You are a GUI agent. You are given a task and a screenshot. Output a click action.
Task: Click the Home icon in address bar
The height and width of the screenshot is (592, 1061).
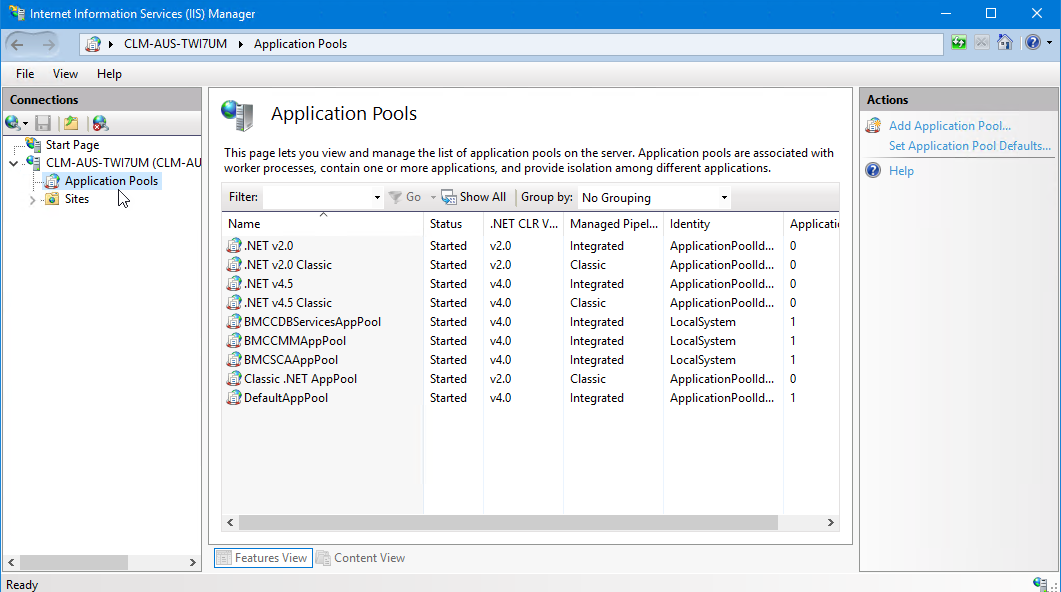point(1005,43)
